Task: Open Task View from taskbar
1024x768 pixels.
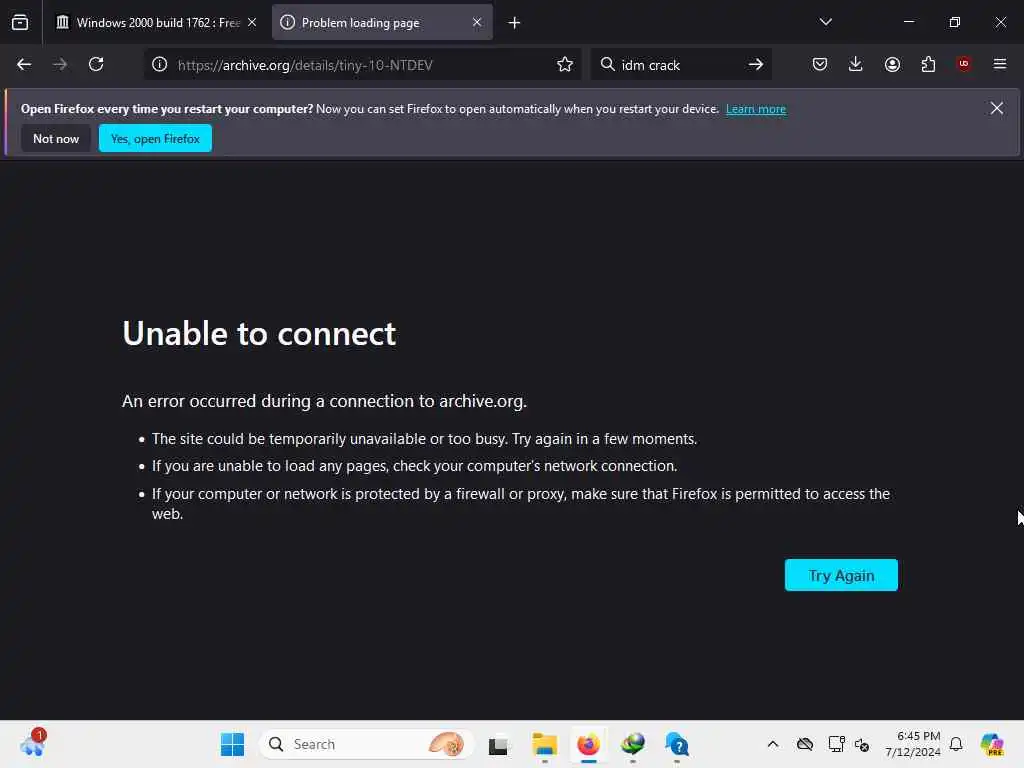Action: (499, 744)
